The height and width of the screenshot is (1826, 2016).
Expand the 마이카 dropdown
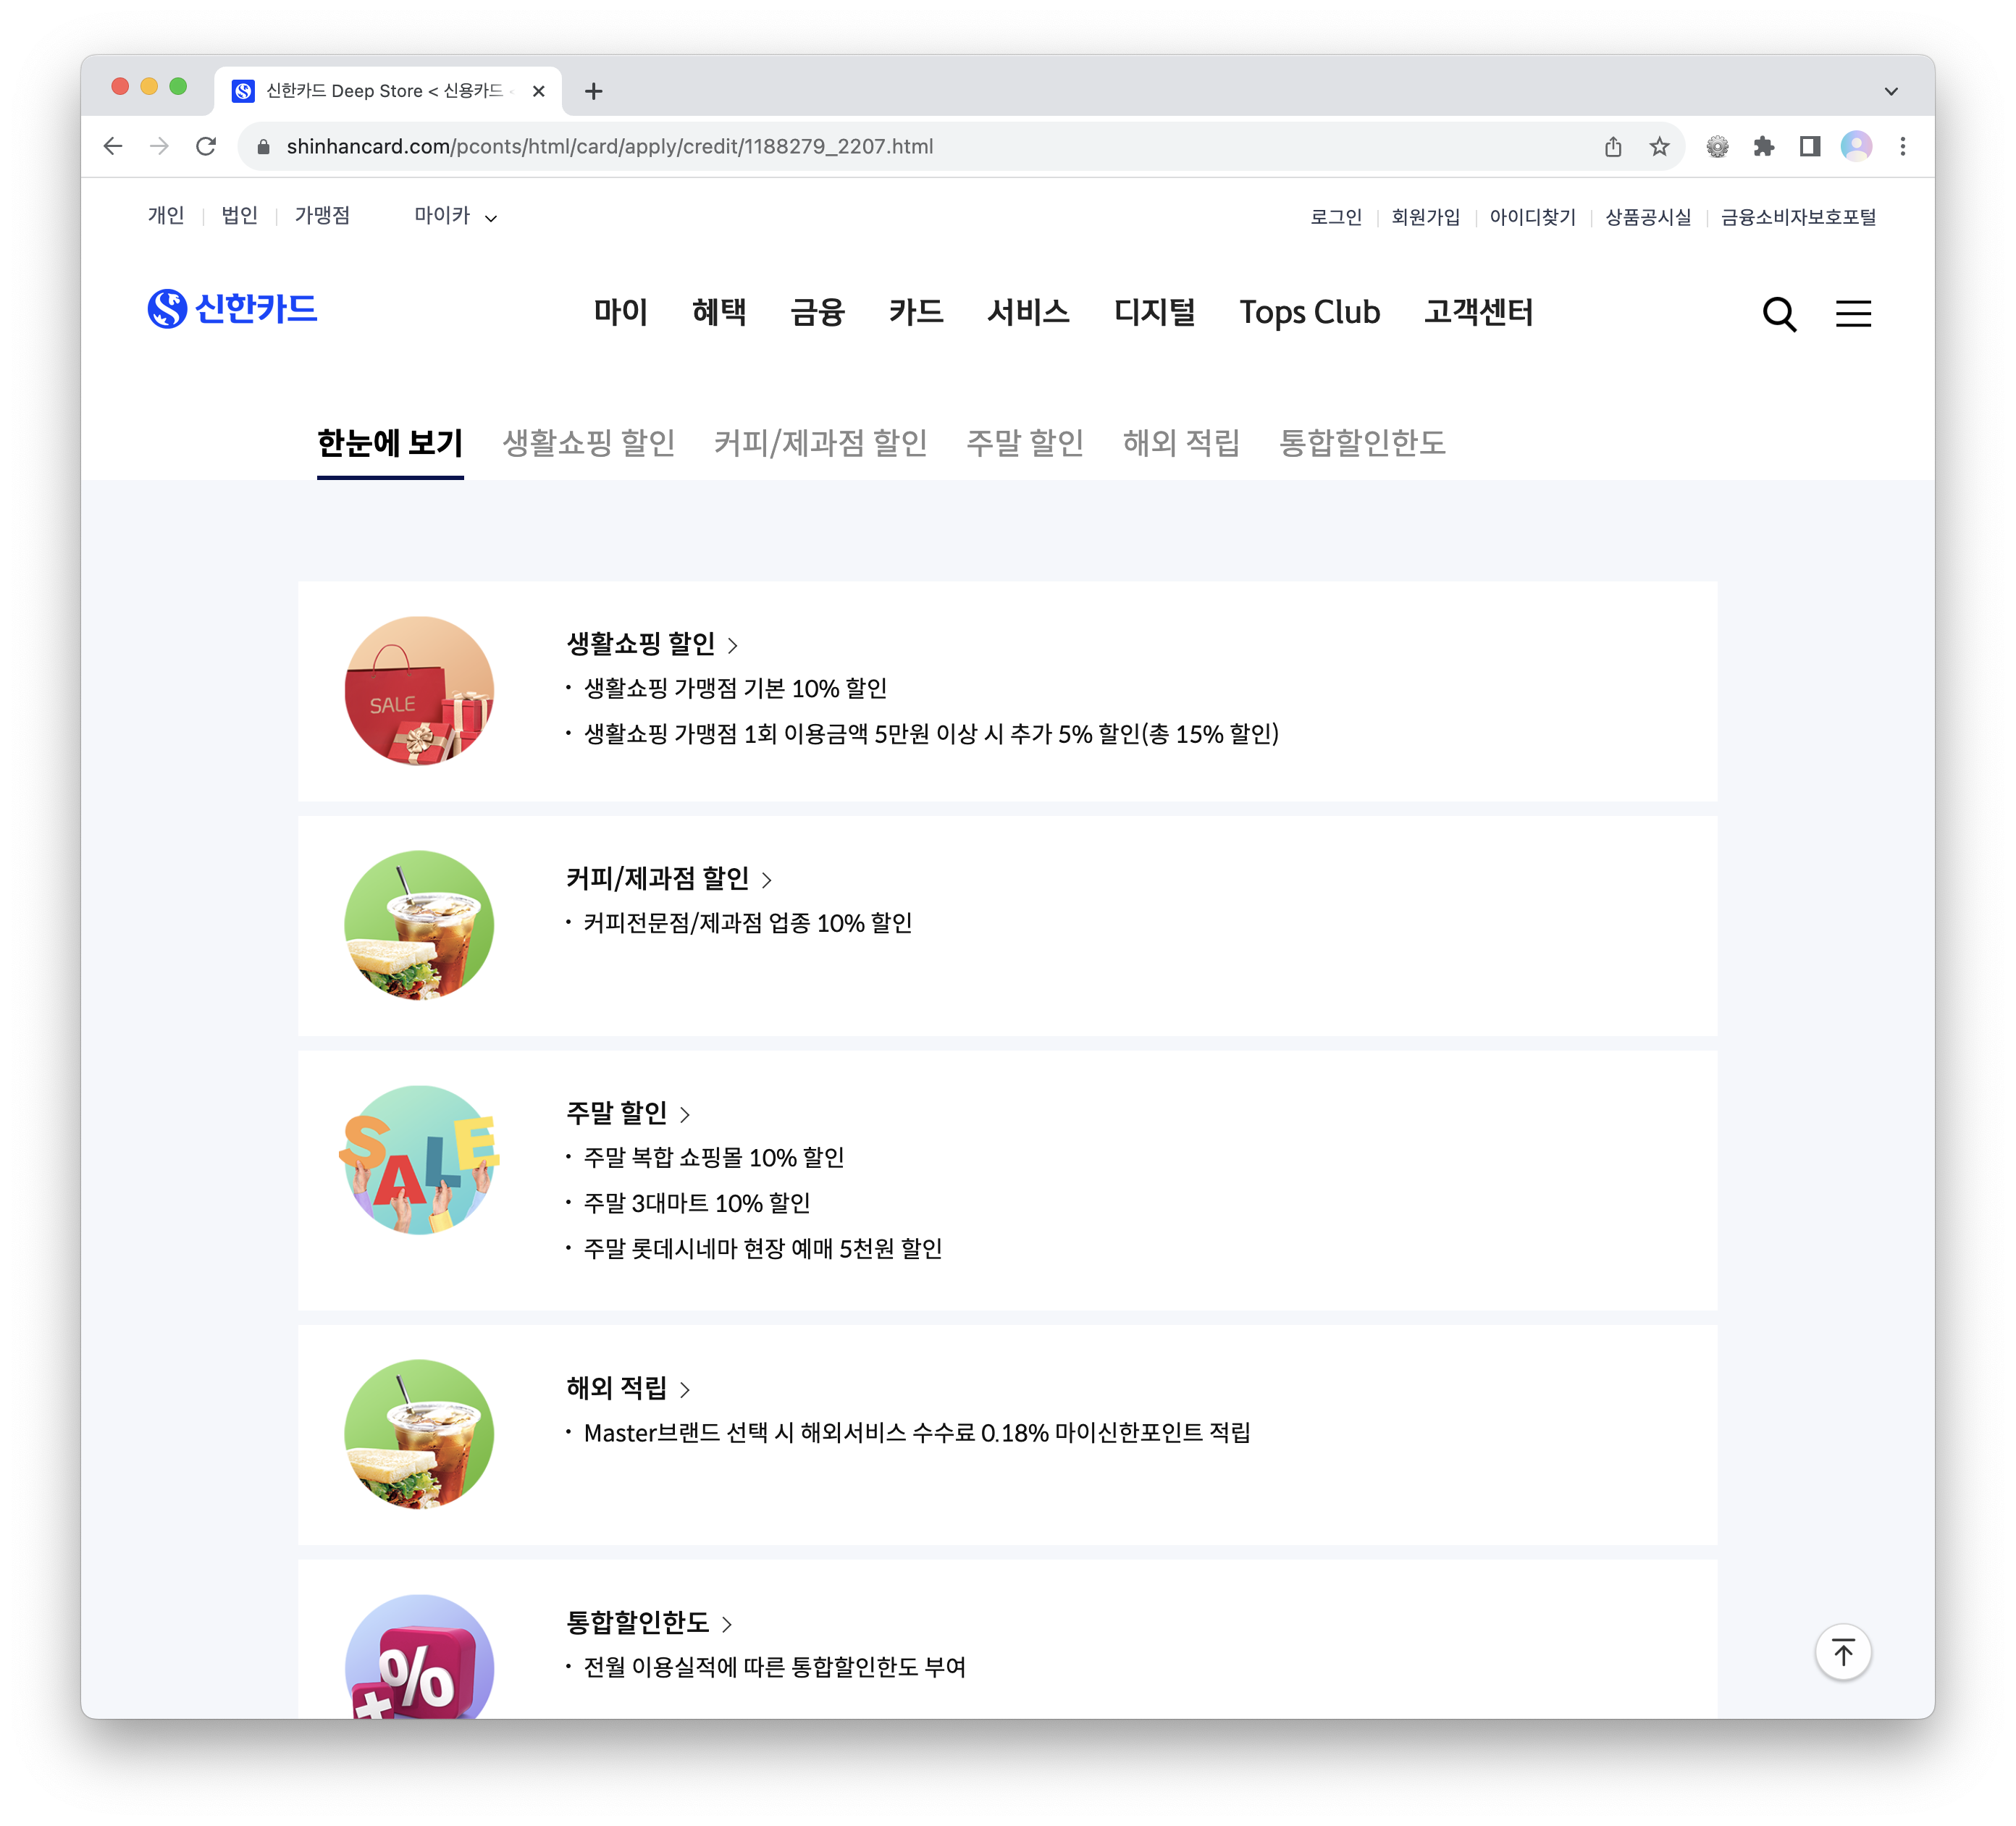(x=456, y=216)
